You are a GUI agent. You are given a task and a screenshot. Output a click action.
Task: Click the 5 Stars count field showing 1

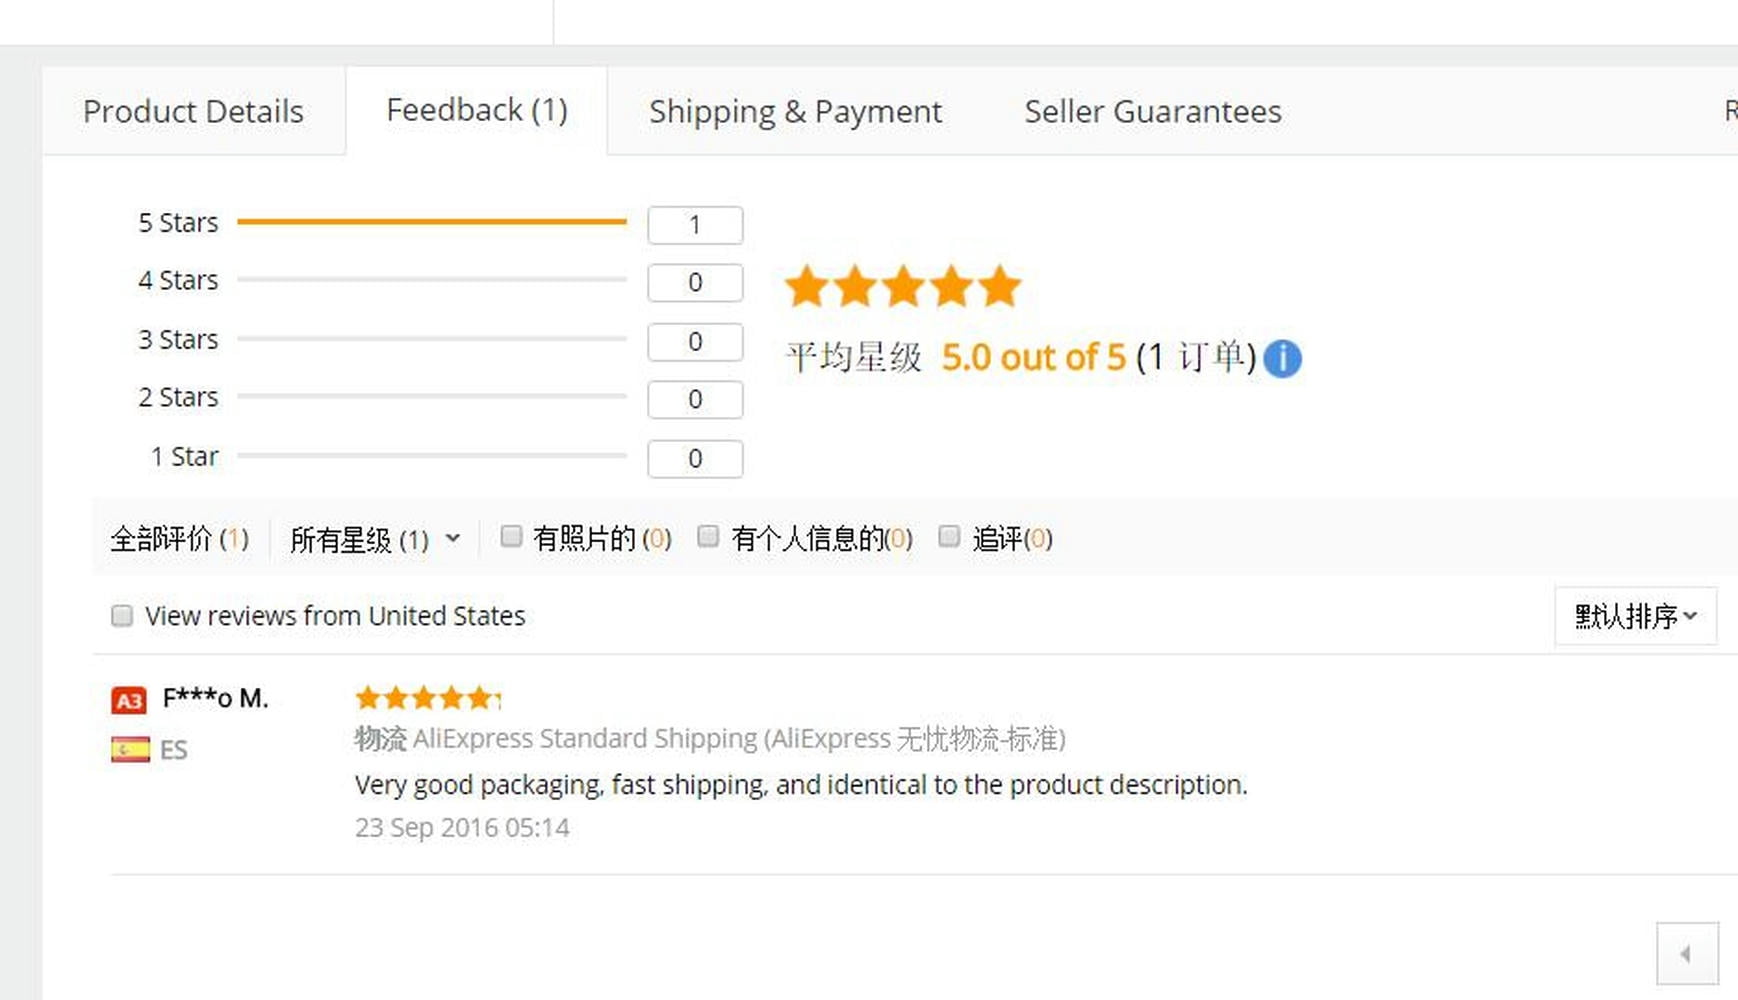[x=695, y=224]
